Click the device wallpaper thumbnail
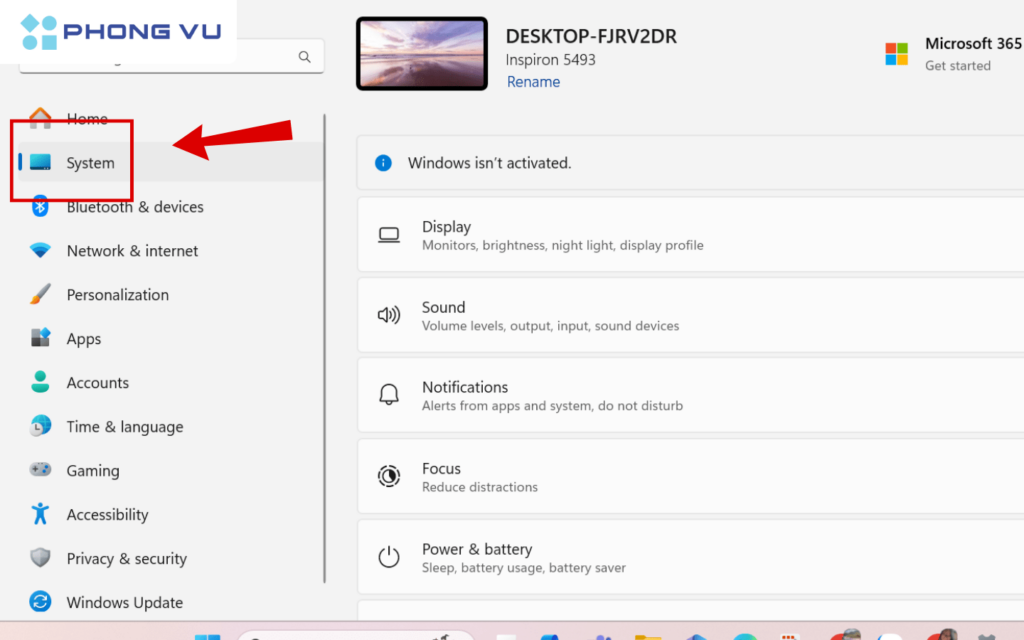1024x640 pixels. click(x=421, y=53)
